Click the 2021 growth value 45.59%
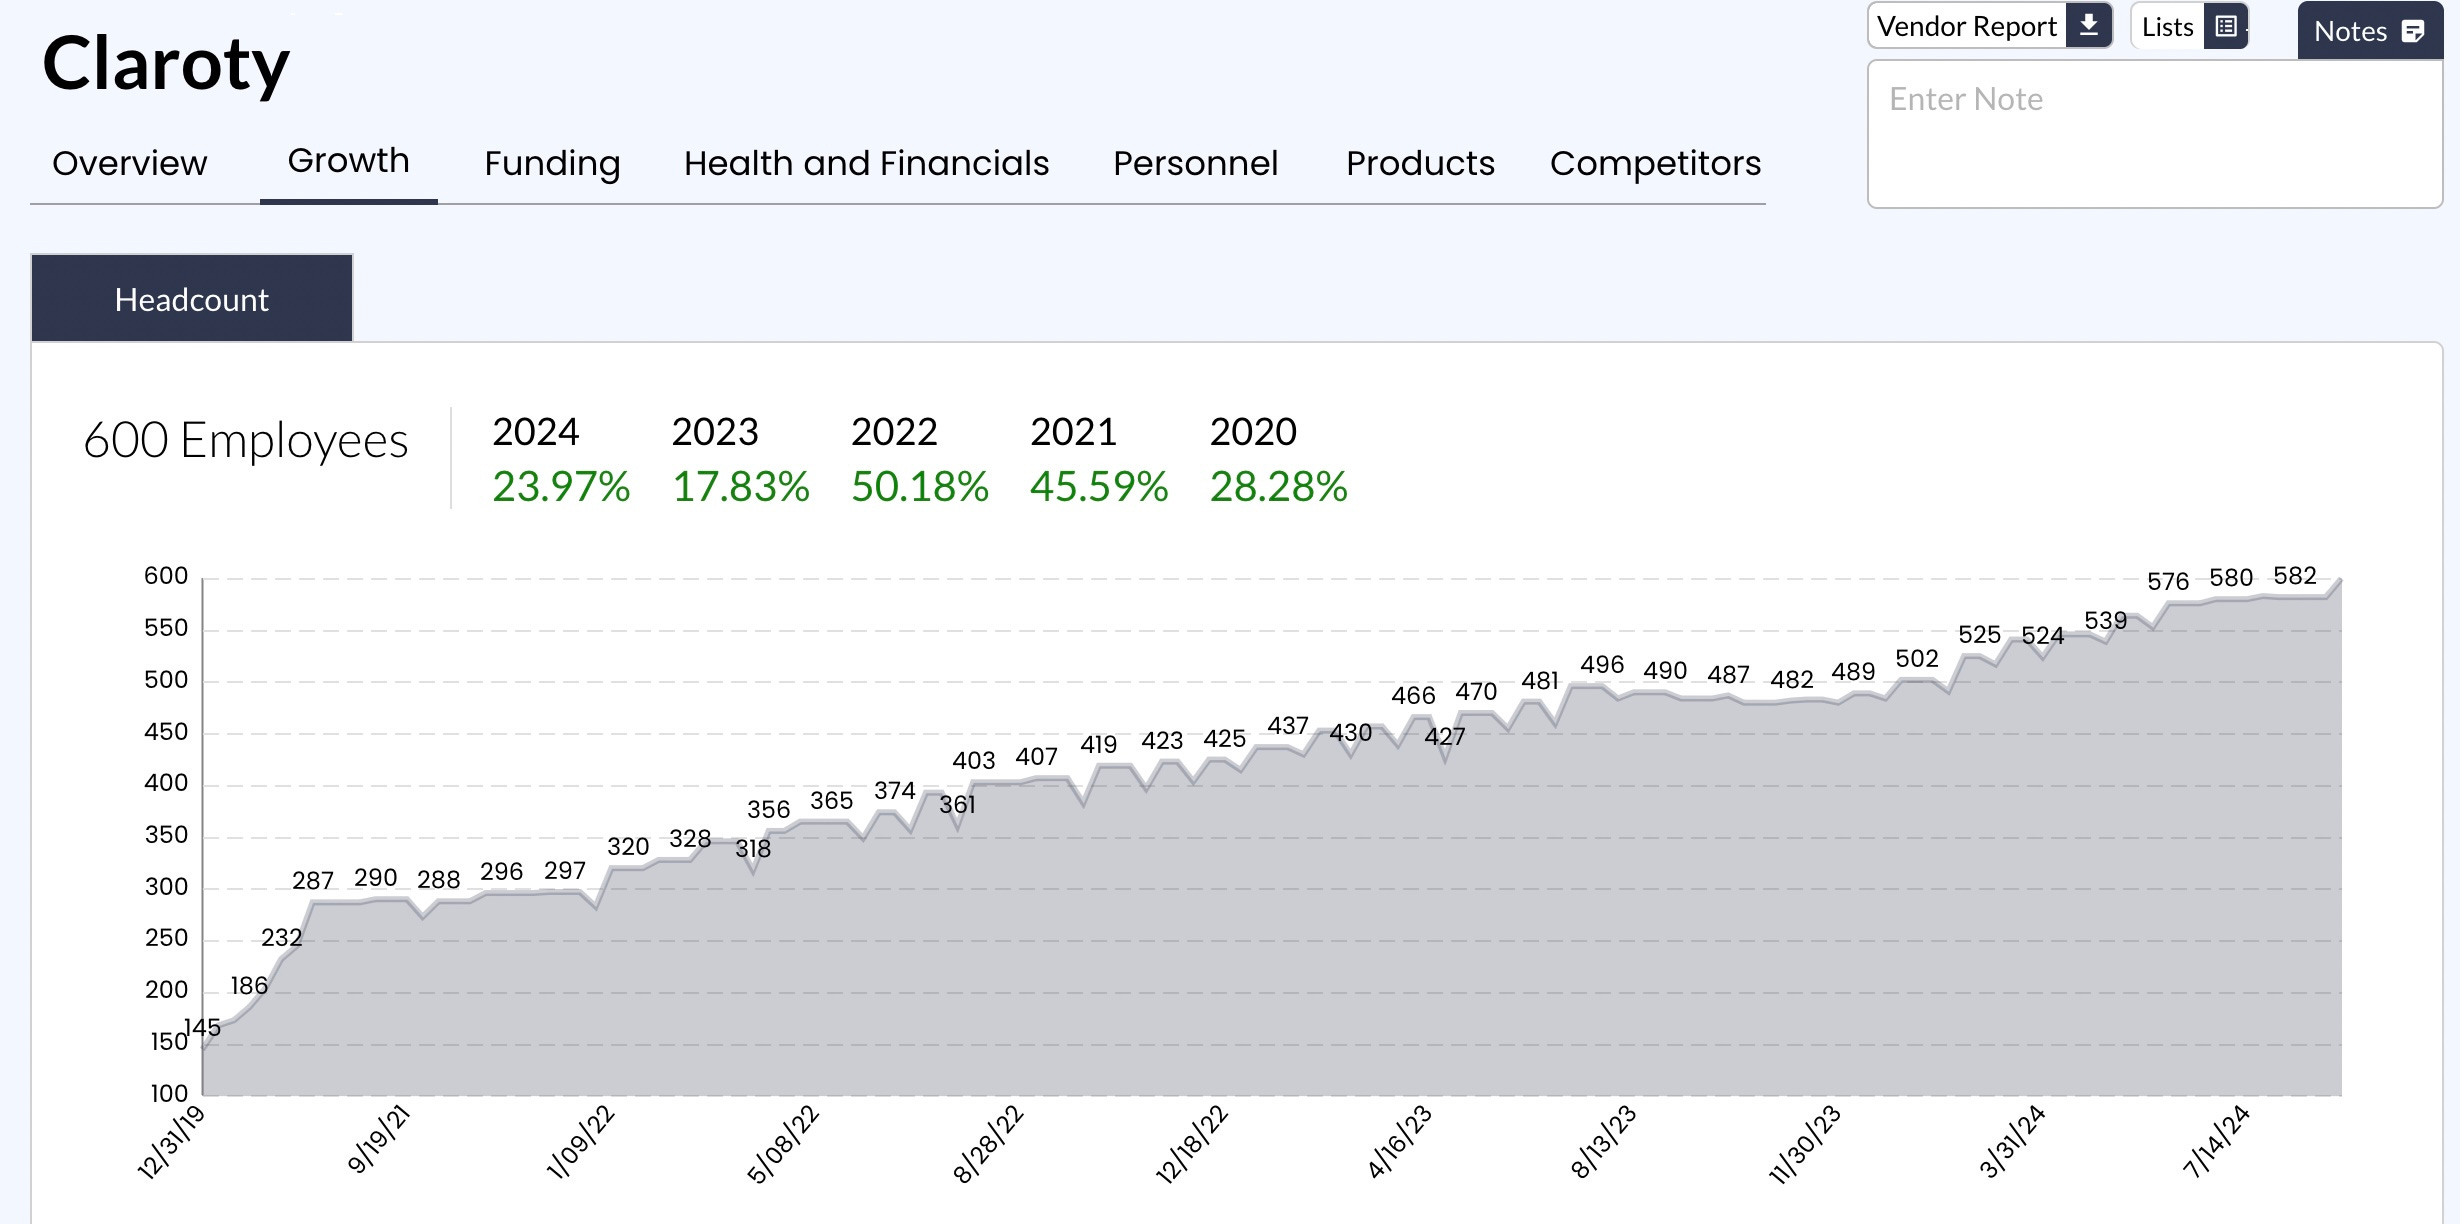The width and height of the screenshot is (2460, 1224). click(x=1099, y=487)
